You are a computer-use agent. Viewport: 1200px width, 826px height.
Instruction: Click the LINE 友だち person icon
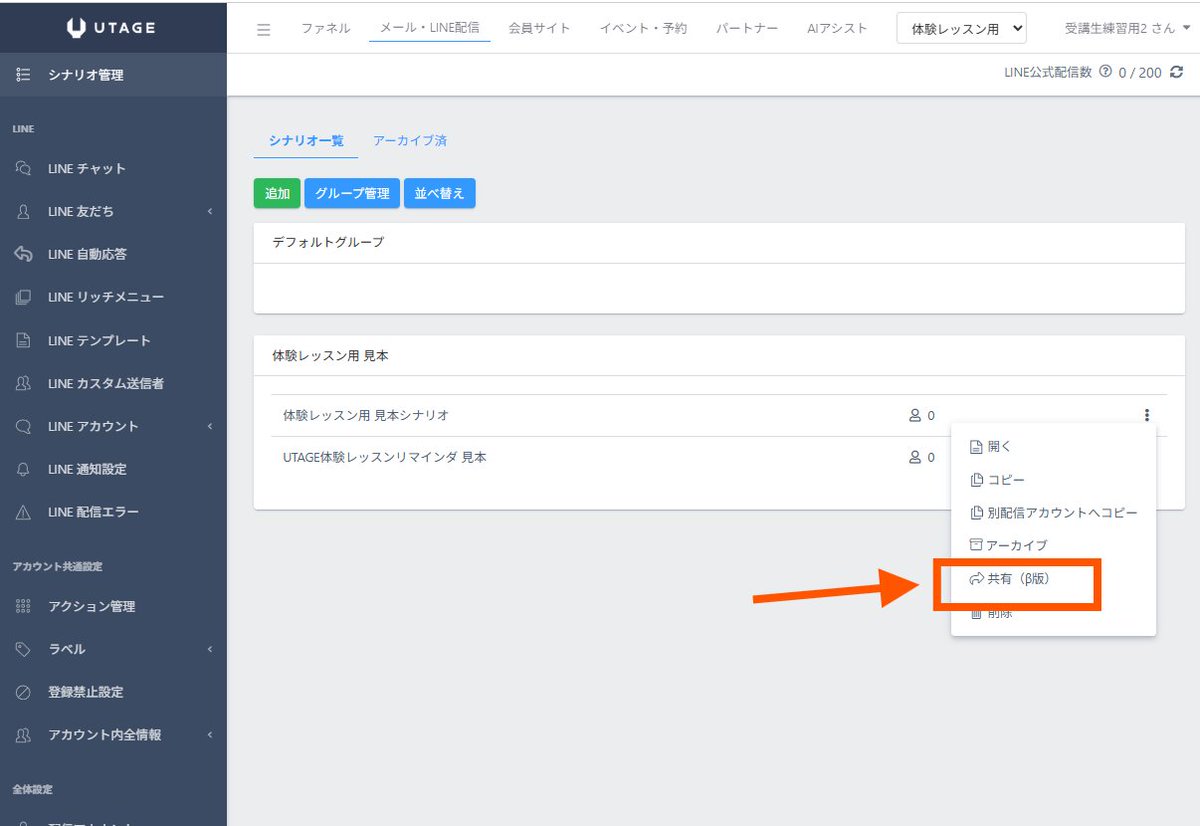(23, 211)
